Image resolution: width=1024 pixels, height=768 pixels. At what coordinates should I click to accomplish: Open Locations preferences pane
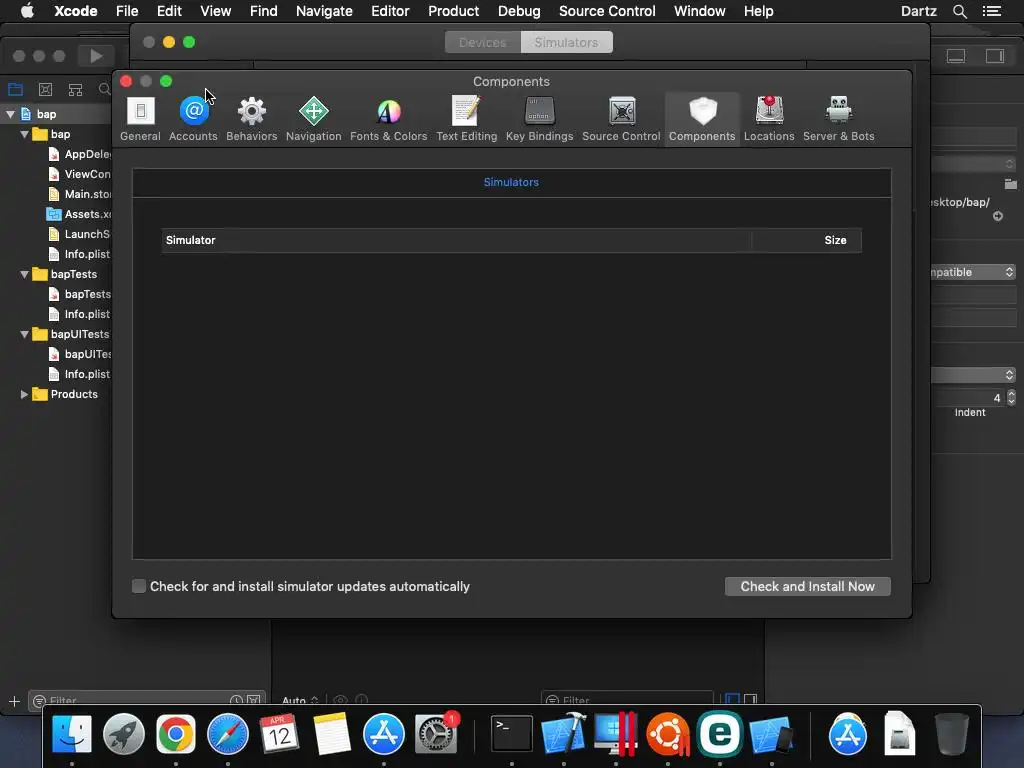769,119
